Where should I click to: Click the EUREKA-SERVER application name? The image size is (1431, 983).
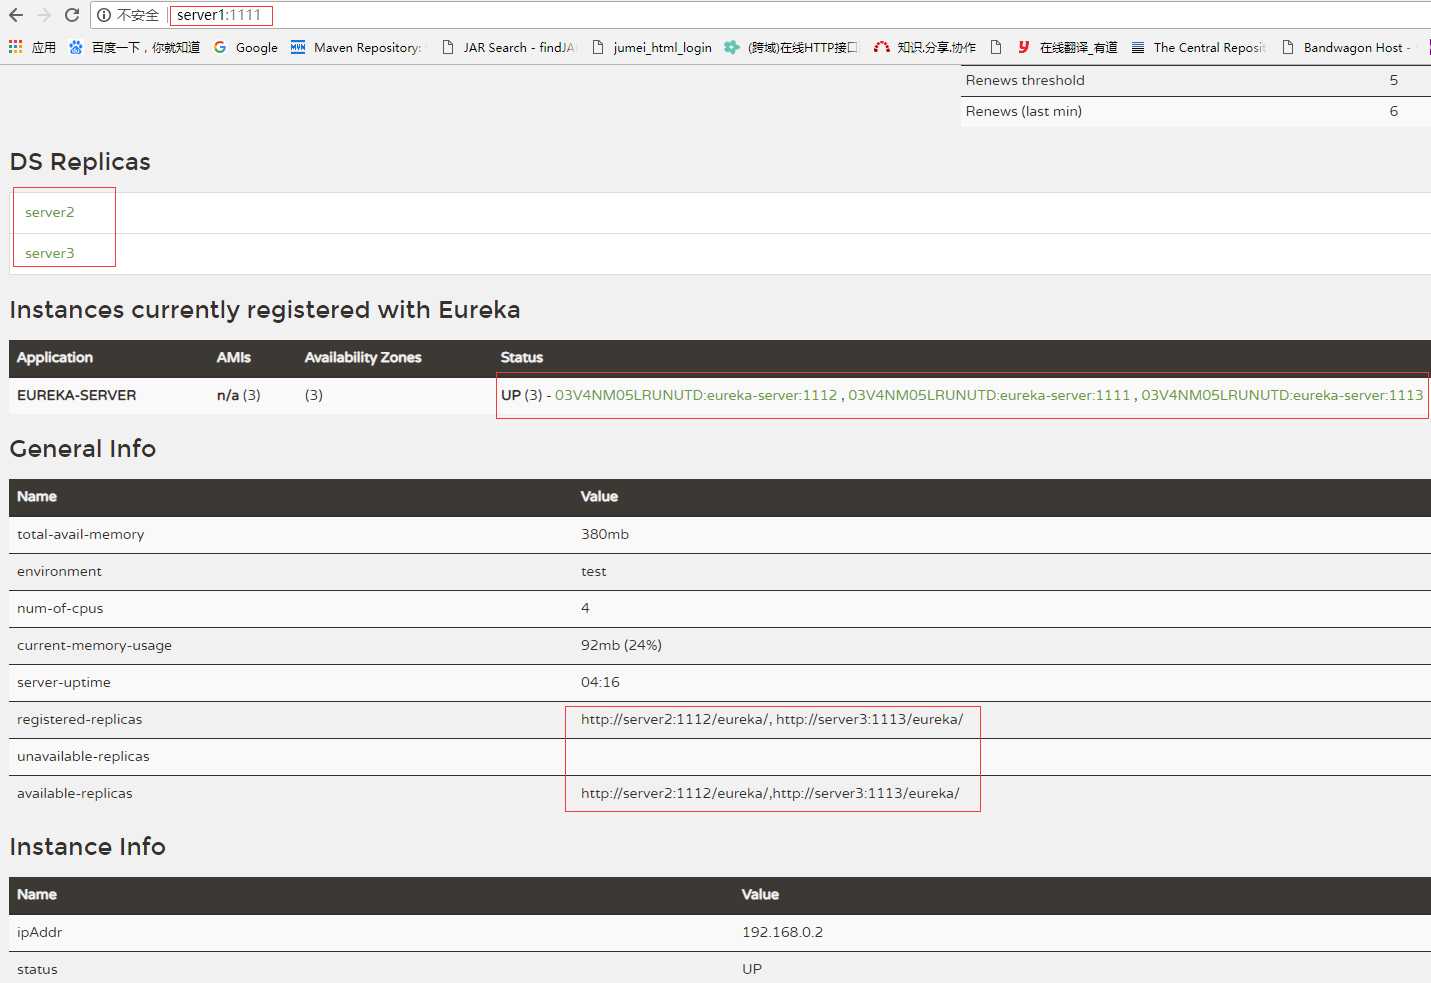coord(77,395)
